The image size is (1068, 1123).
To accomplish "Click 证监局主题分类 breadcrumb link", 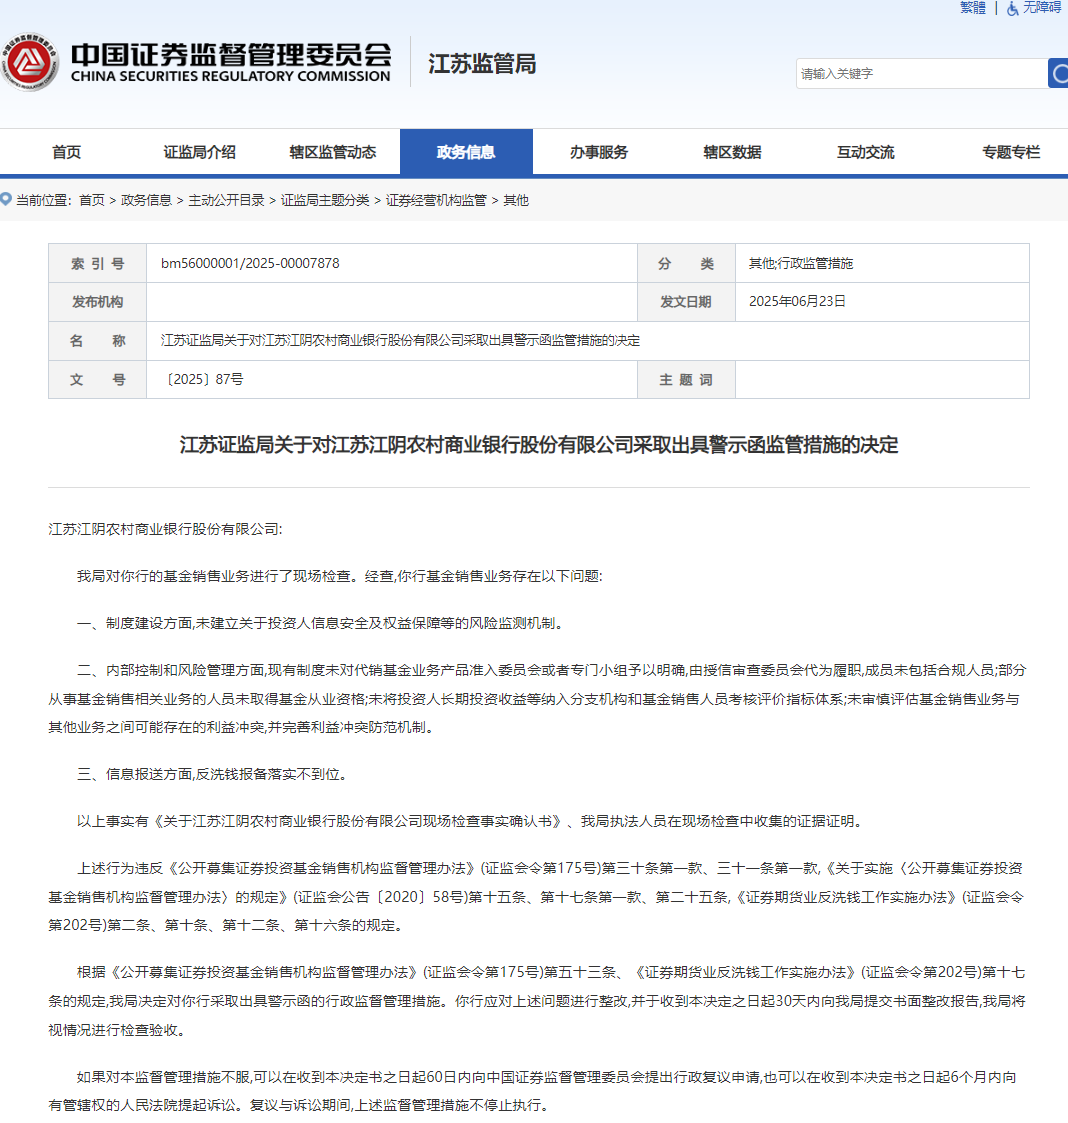I will [x=325, y=201].
